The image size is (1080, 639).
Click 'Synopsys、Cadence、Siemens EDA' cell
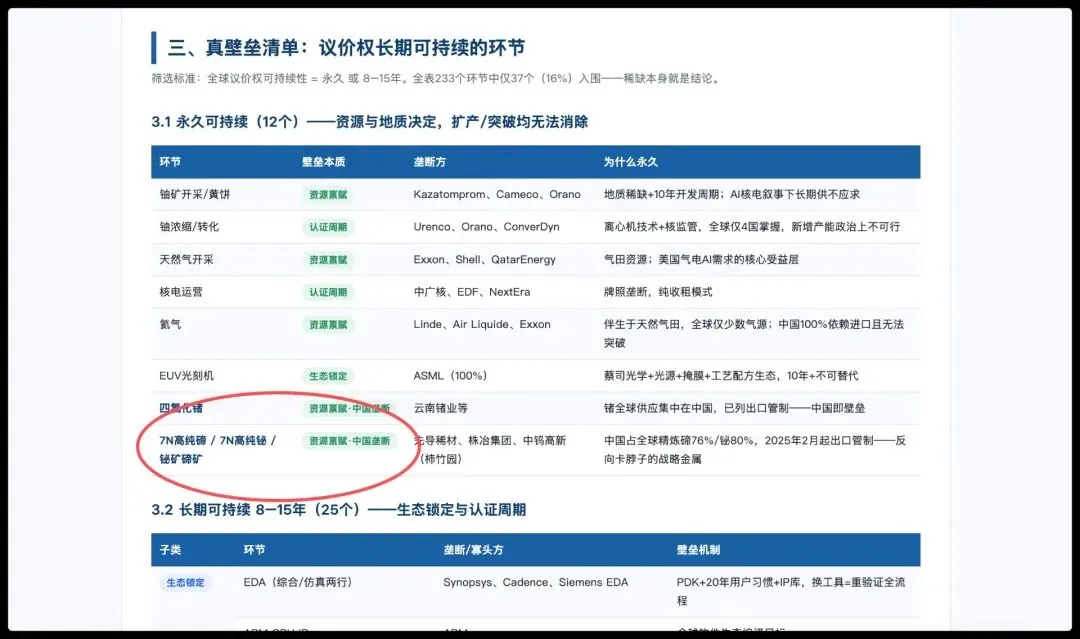pyautogui.click(x=535, y=583)
